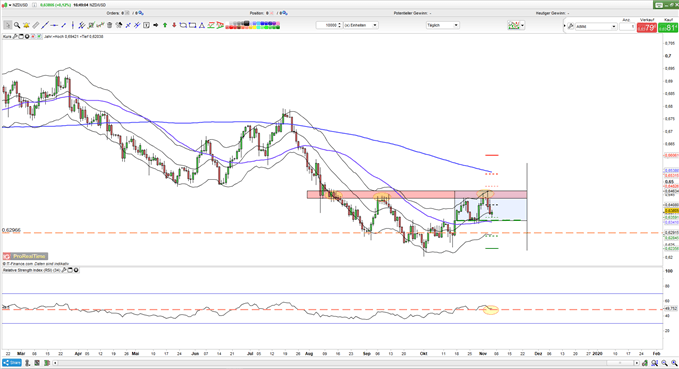679x369 pixels.
Task: Click the green Kauf buy button
Action: point(668,28)
